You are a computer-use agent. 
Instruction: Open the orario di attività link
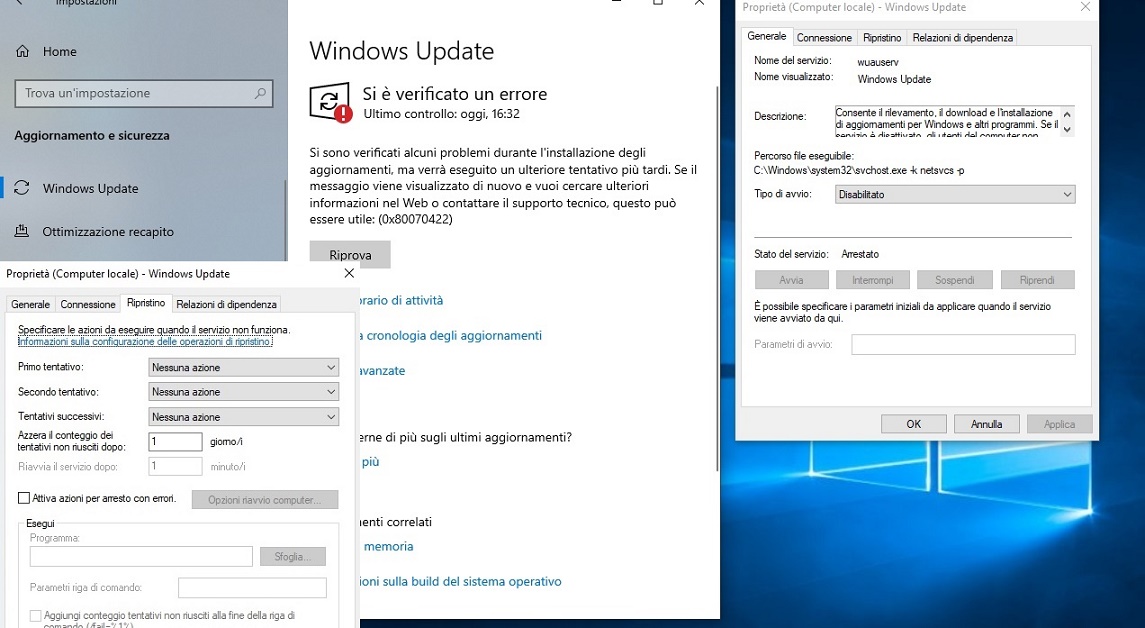coord(401,300)
